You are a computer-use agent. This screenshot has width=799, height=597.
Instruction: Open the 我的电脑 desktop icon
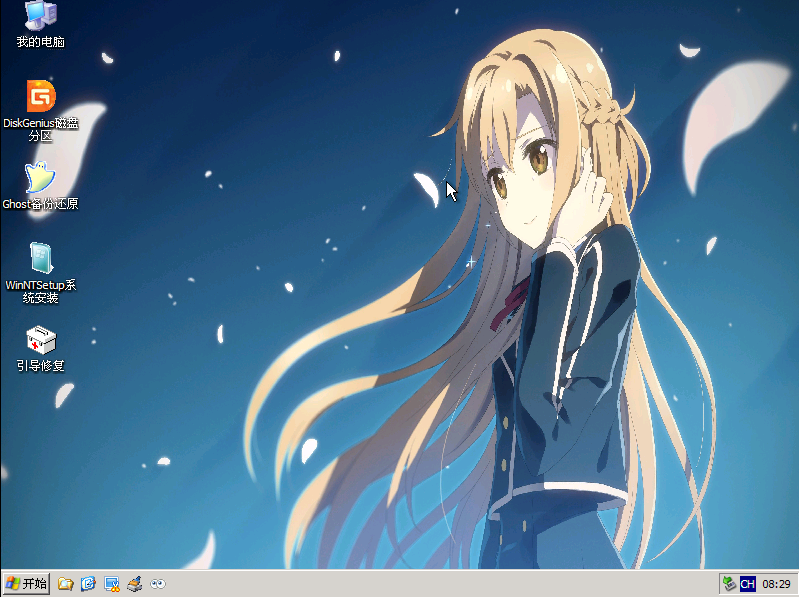pos(40,14)
